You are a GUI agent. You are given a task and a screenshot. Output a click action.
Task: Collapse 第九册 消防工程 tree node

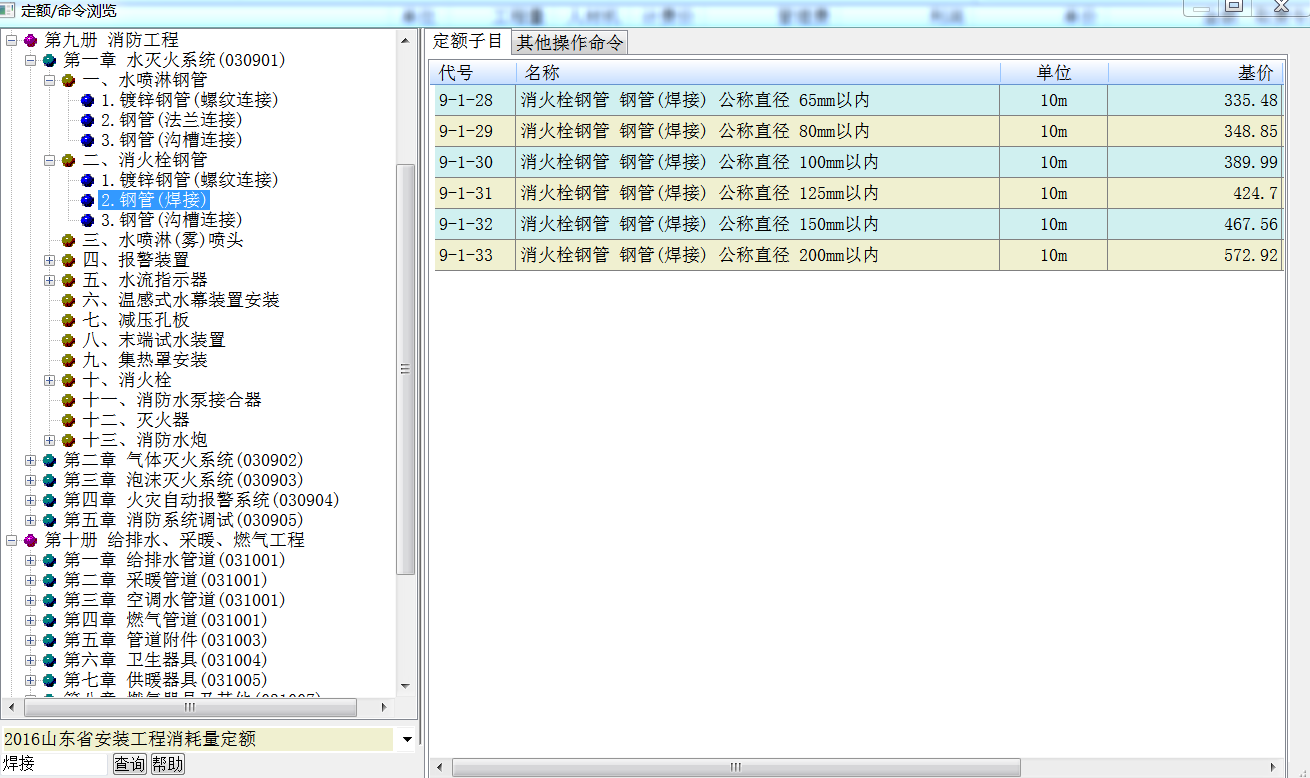pyautogui.click(x=11, y=41)
